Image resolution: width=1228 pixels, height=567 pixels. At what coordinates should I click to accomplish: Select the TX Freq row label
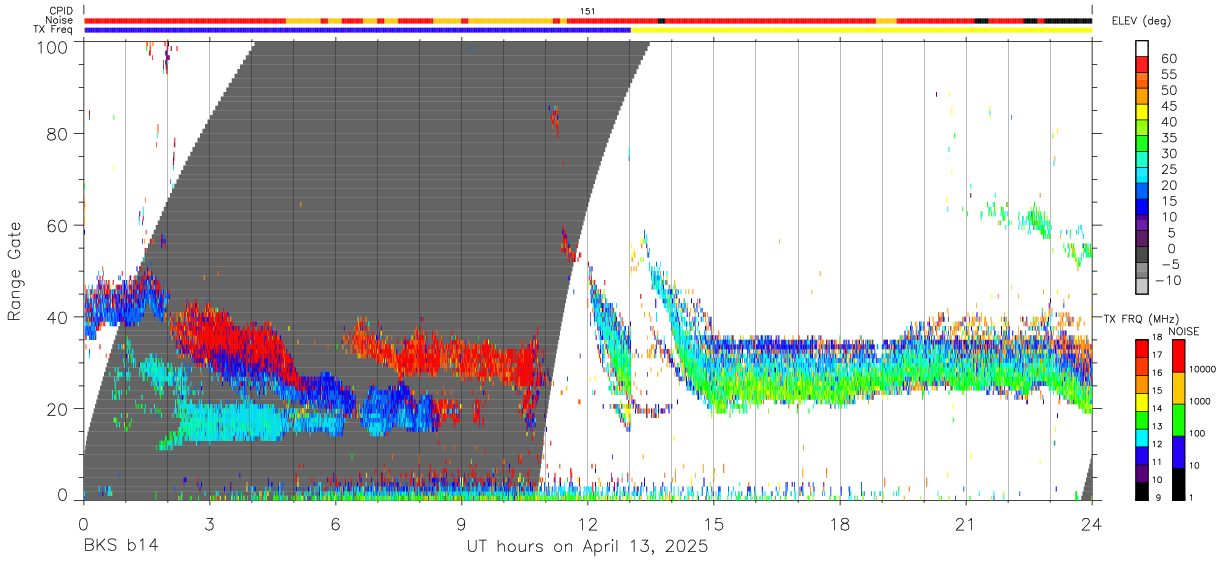53,30
